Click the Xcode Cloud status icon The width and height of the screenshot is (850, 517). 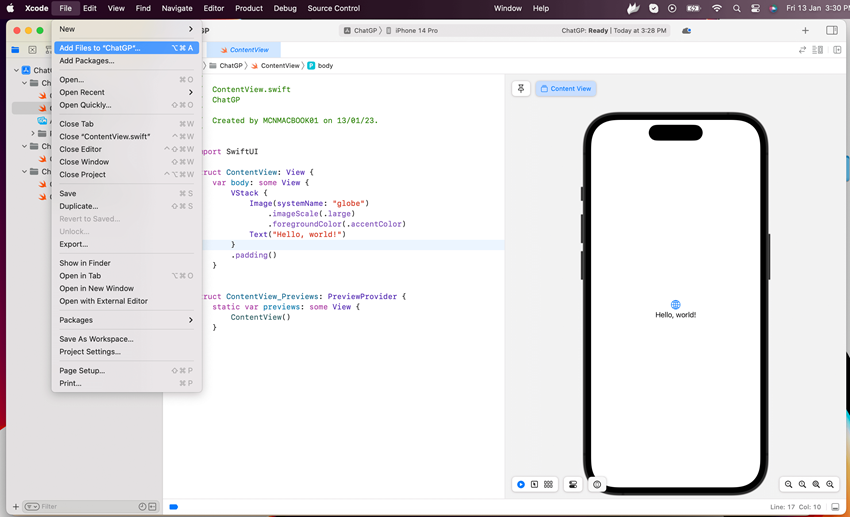click(x=686, y=31)
